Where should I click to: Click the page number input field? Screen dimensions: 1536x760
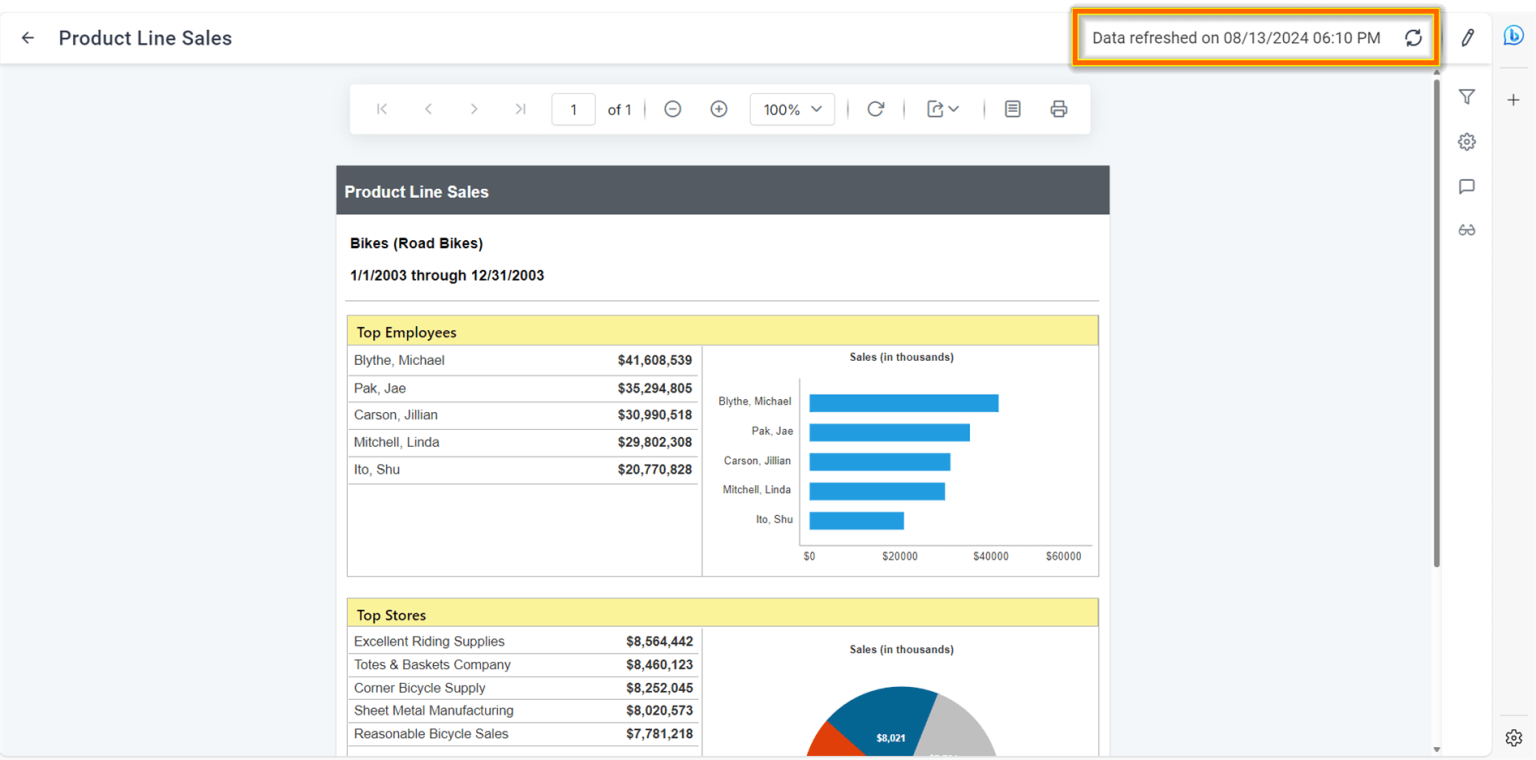click(x=573, y=109)
